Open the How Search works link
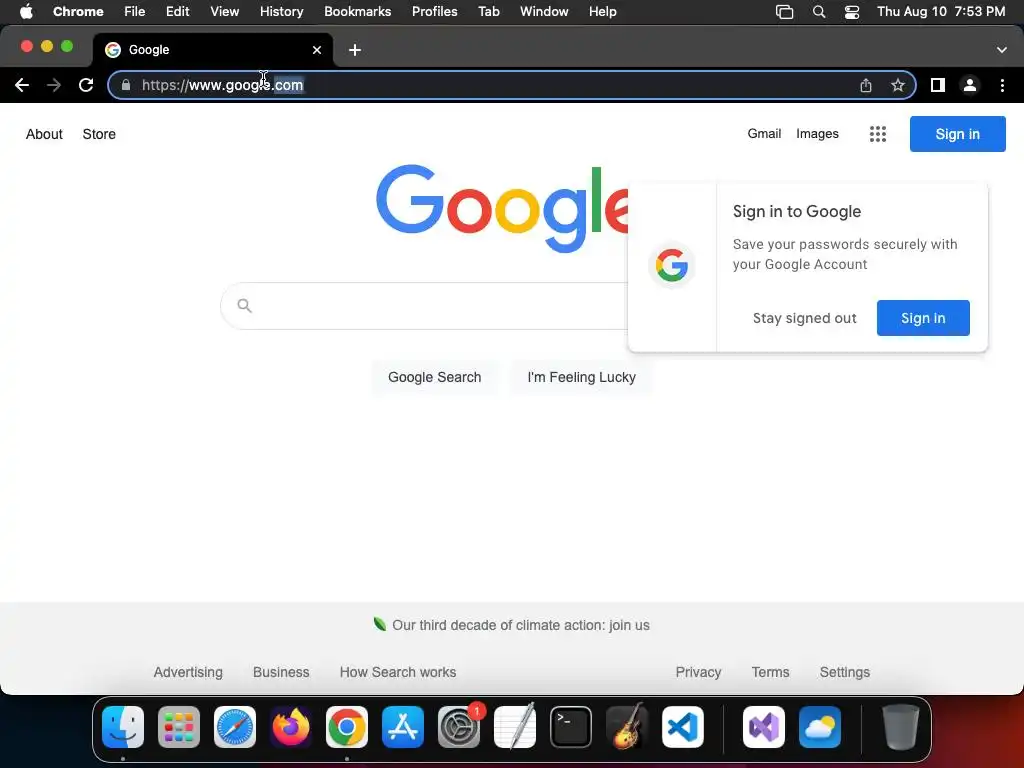Image resolution: width=1024 pixels, height=768 pixels. (x=398, y=672)
